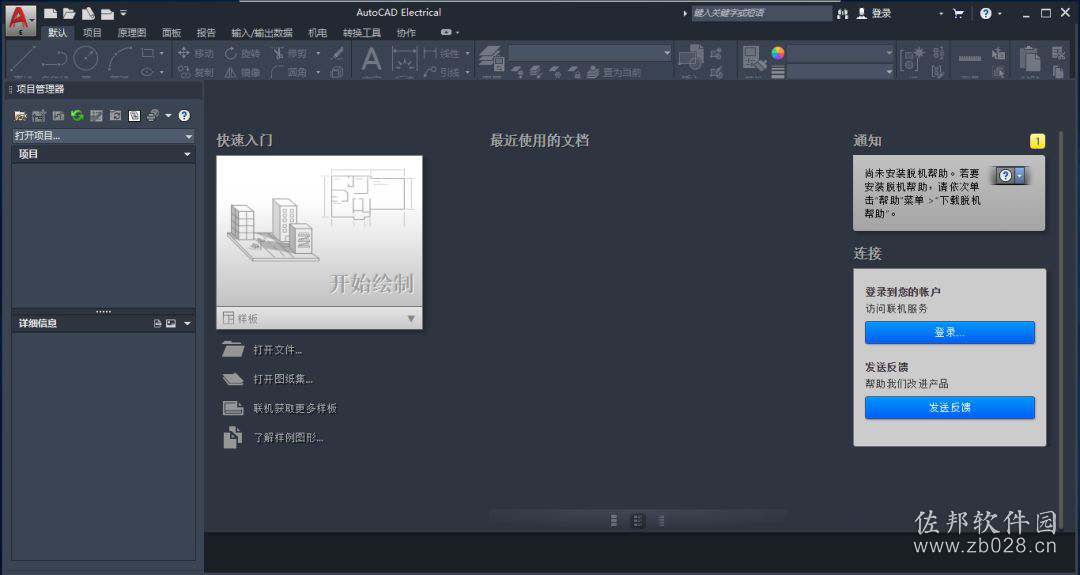1080x575 pixels.
Task: Select the 复制 (Copy) tool
Action: click(196, 72)
